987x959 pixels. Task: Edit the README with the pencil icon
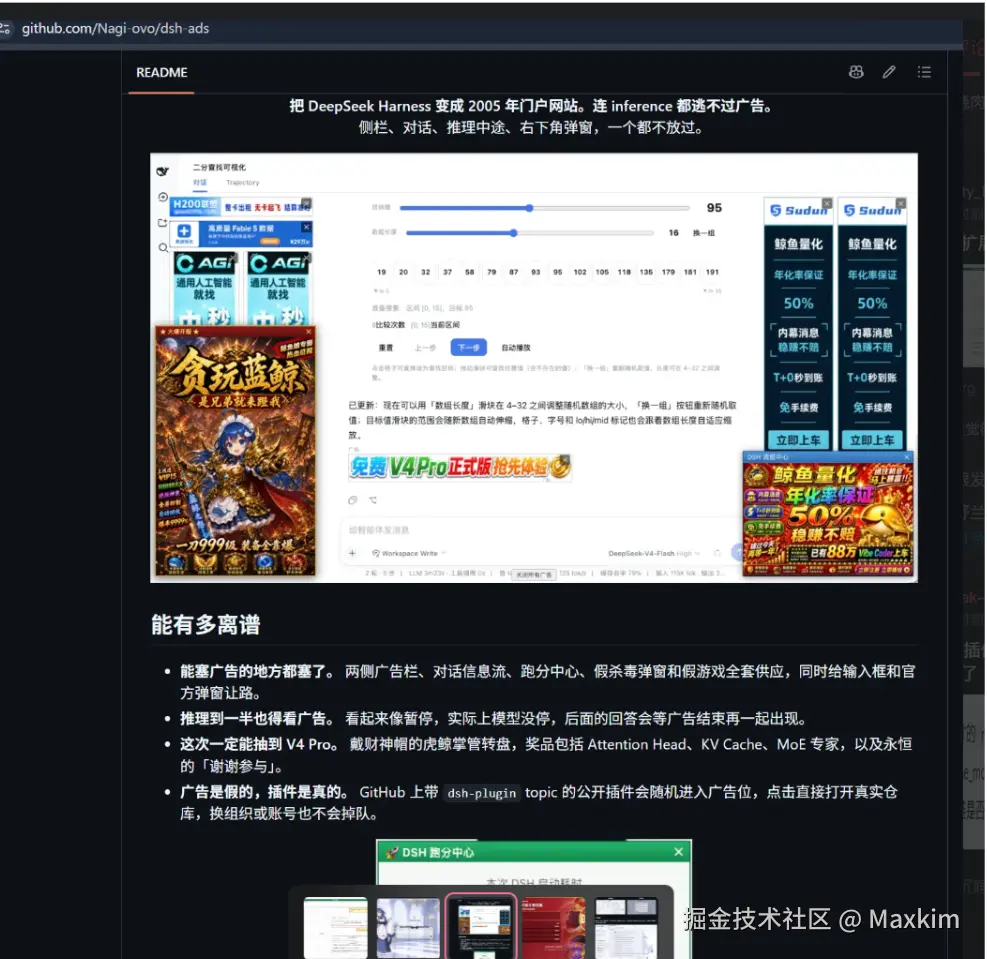click(x=889, y=72)
